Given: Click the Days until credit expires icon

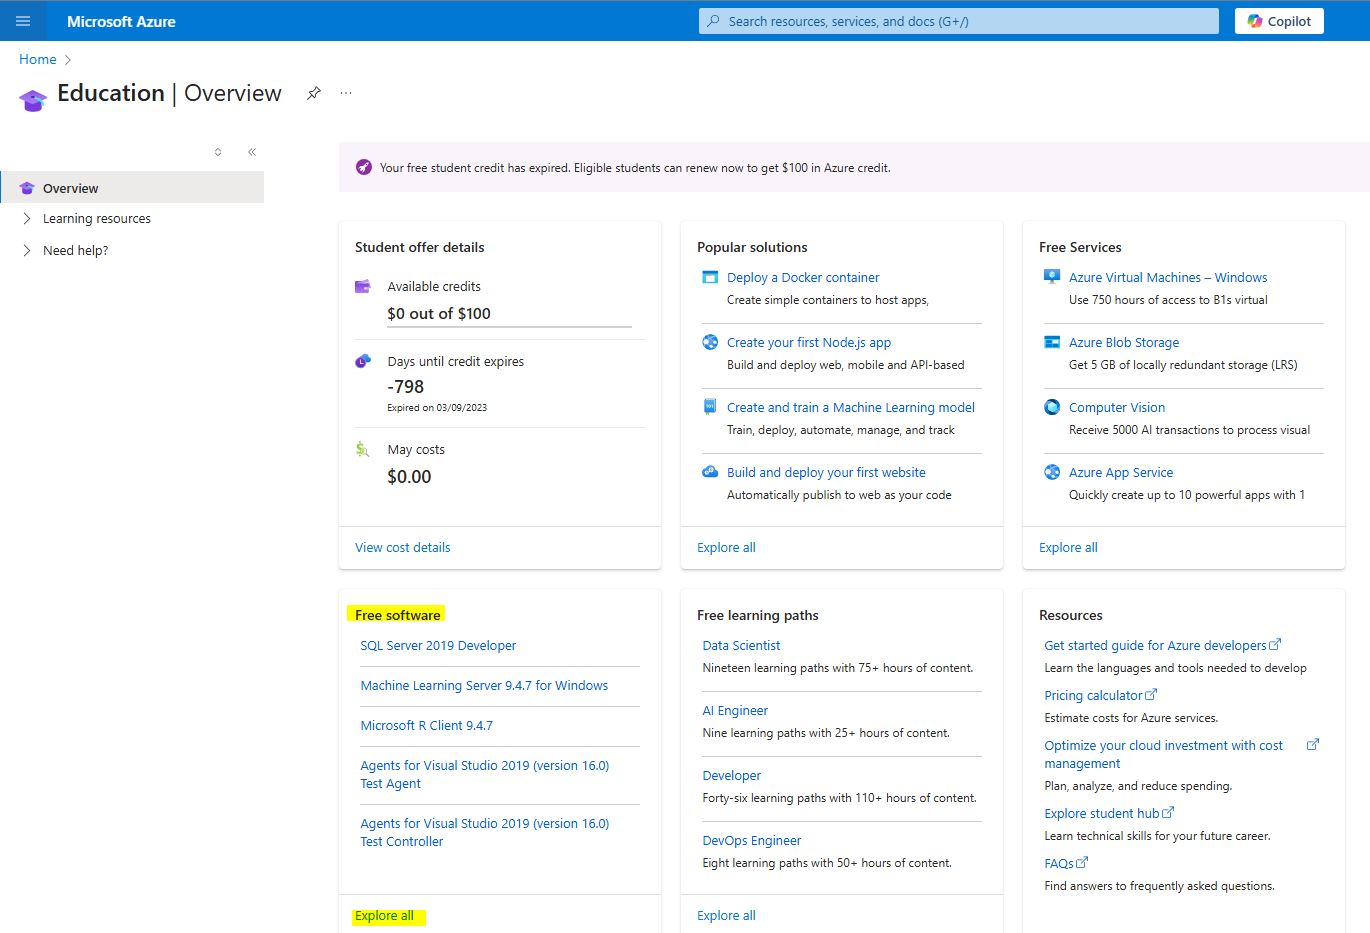Looking at the screenshot, I should (363, 361).
